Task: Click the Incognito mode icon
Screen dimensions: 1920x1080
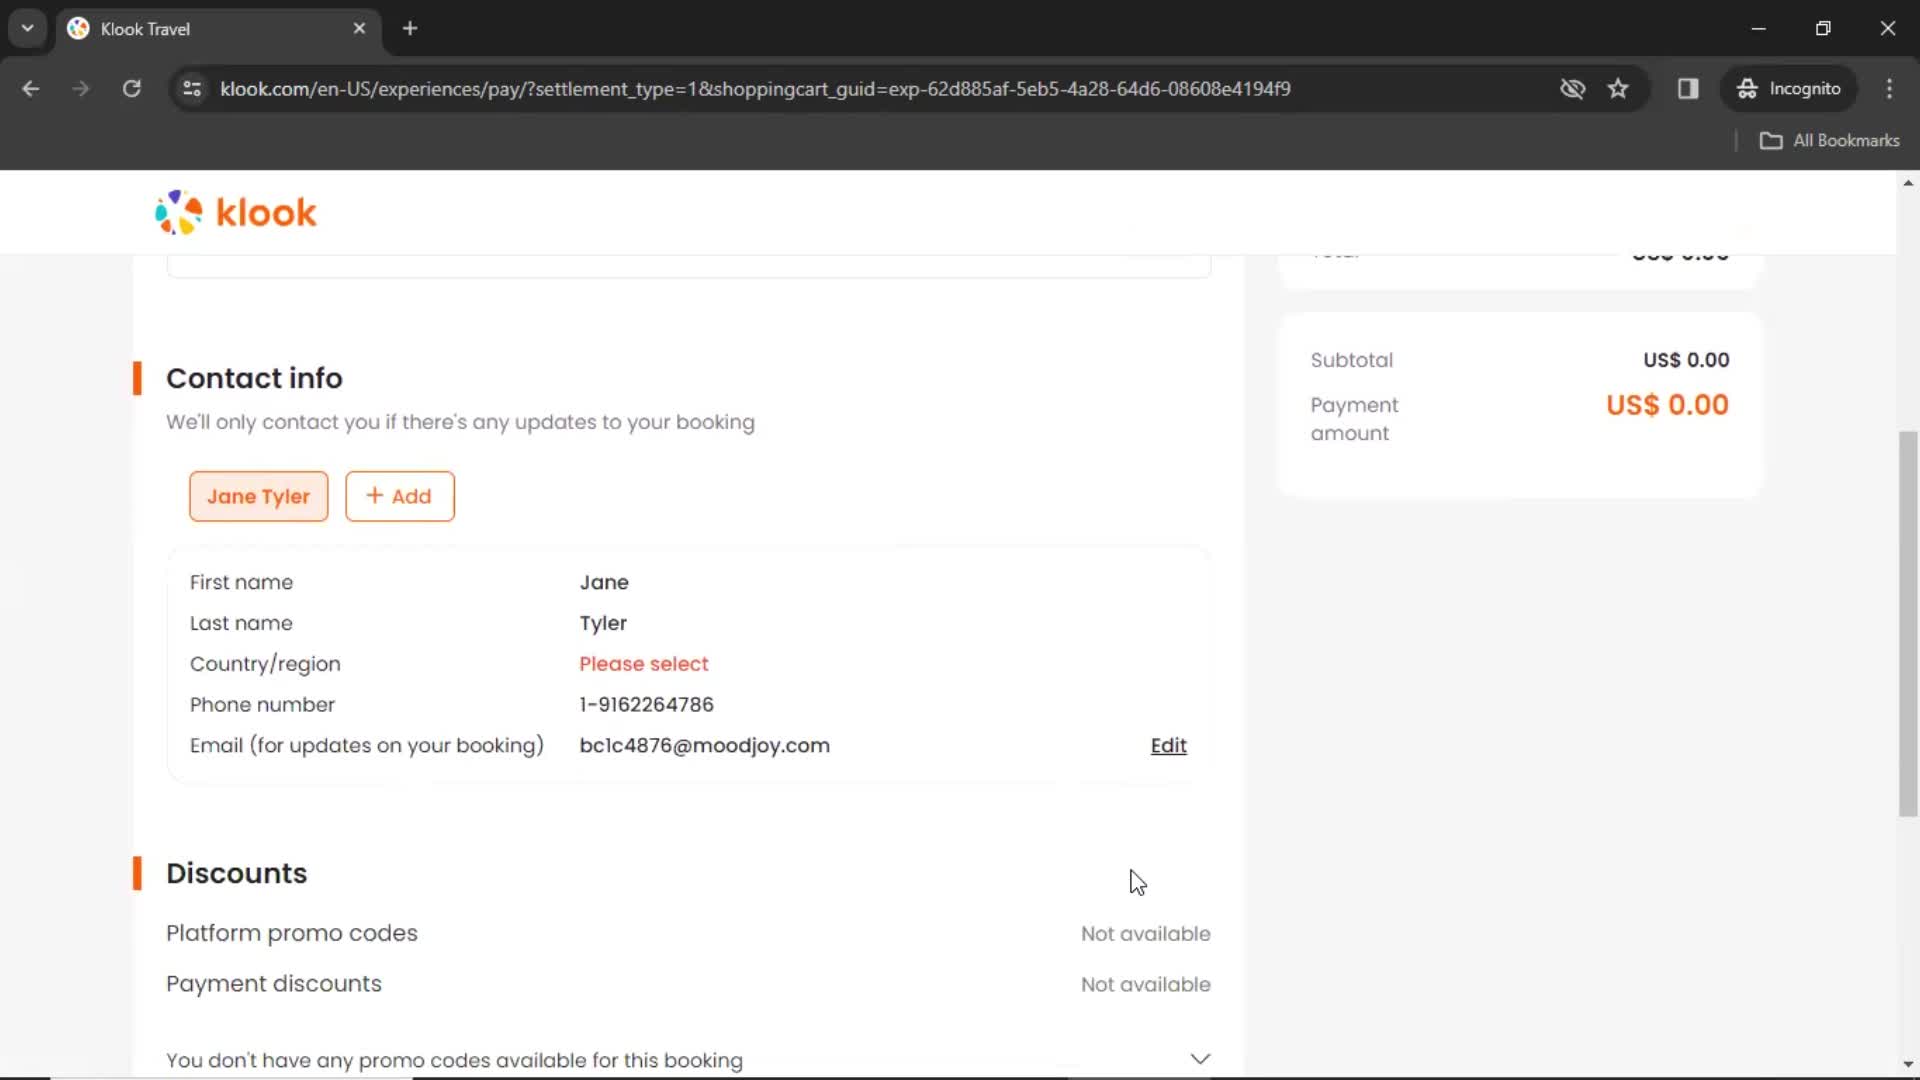Action: tap(1747, 88)
